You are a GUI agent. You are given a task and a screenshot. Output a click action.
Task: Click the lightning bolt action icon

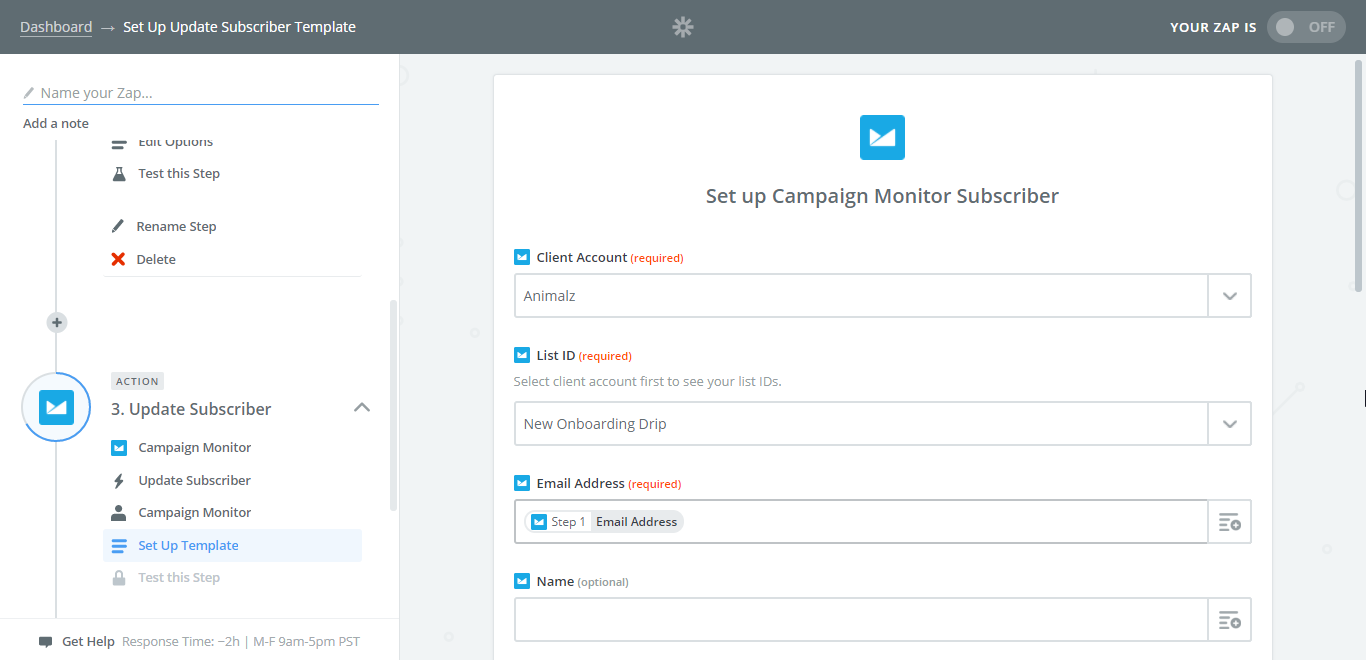(119, 481)
